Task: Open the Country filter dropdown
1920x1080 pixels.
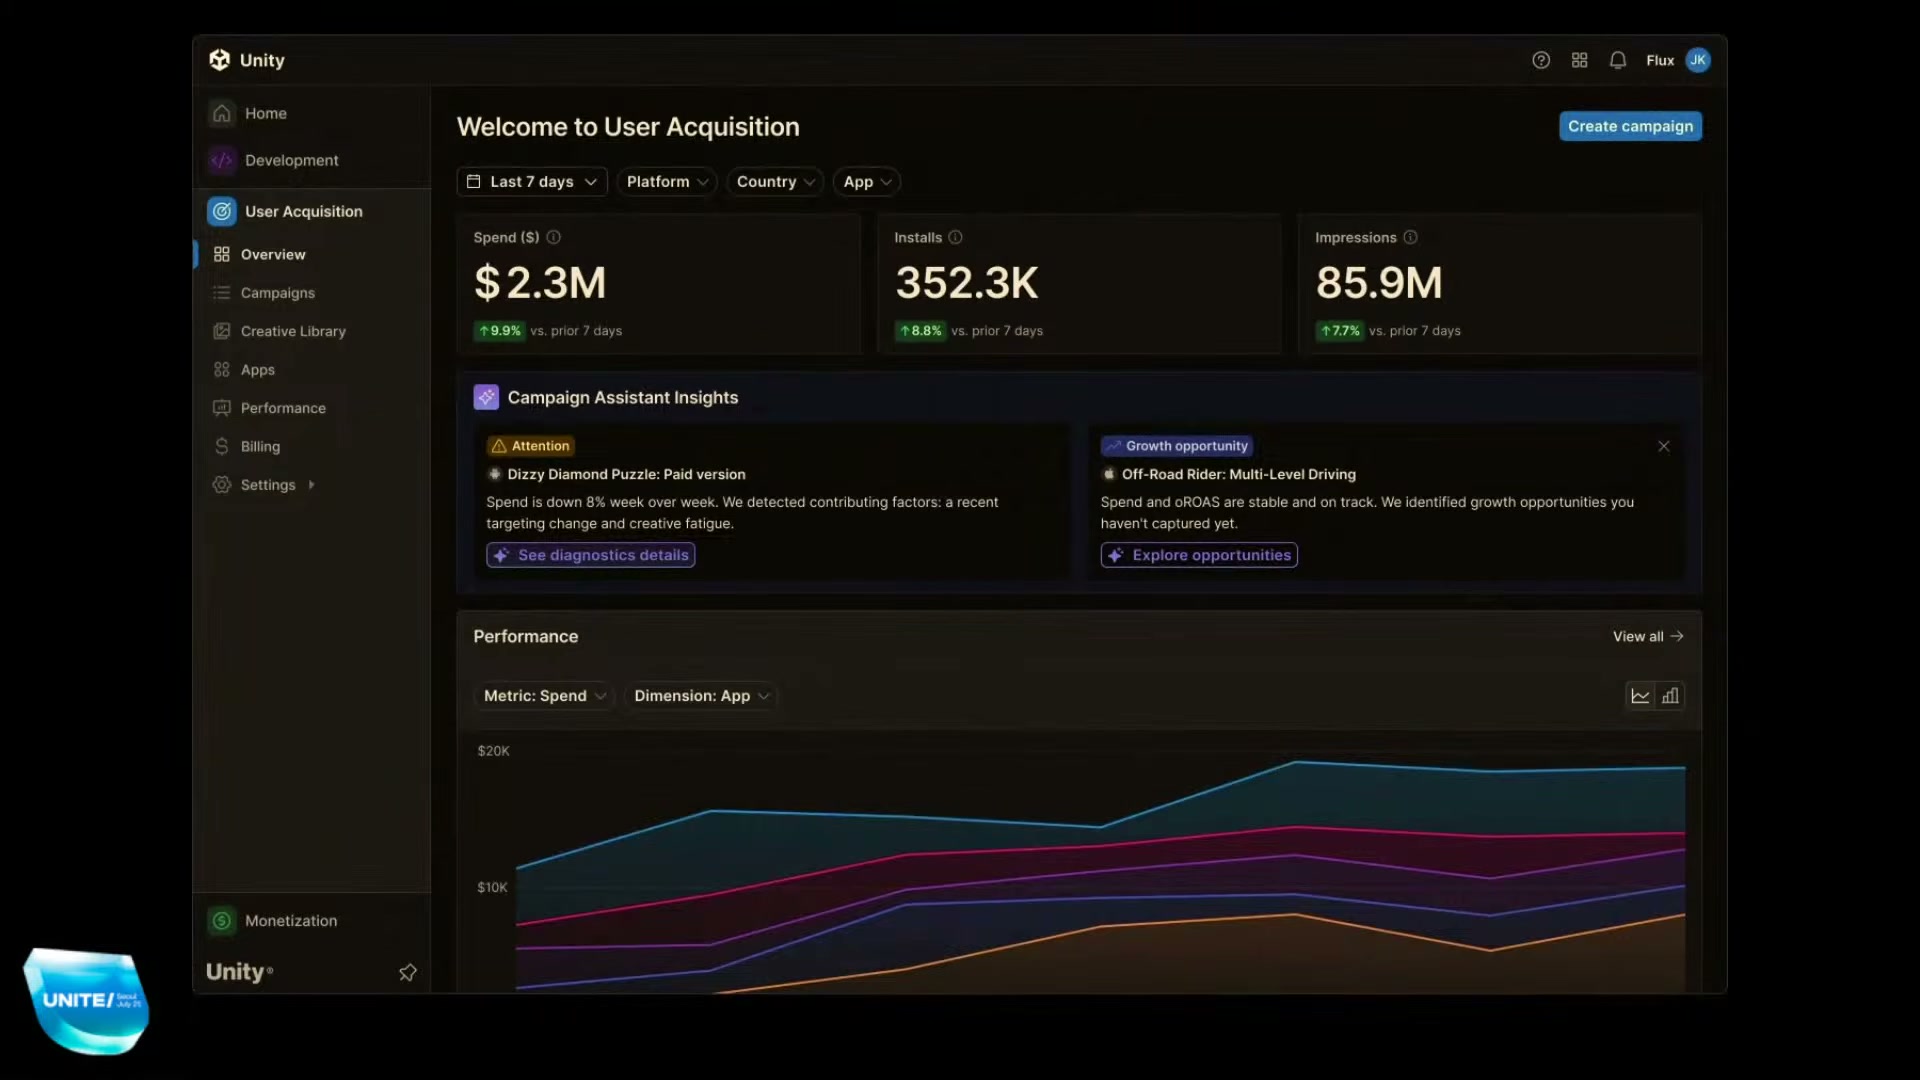Action: point(776,181)
